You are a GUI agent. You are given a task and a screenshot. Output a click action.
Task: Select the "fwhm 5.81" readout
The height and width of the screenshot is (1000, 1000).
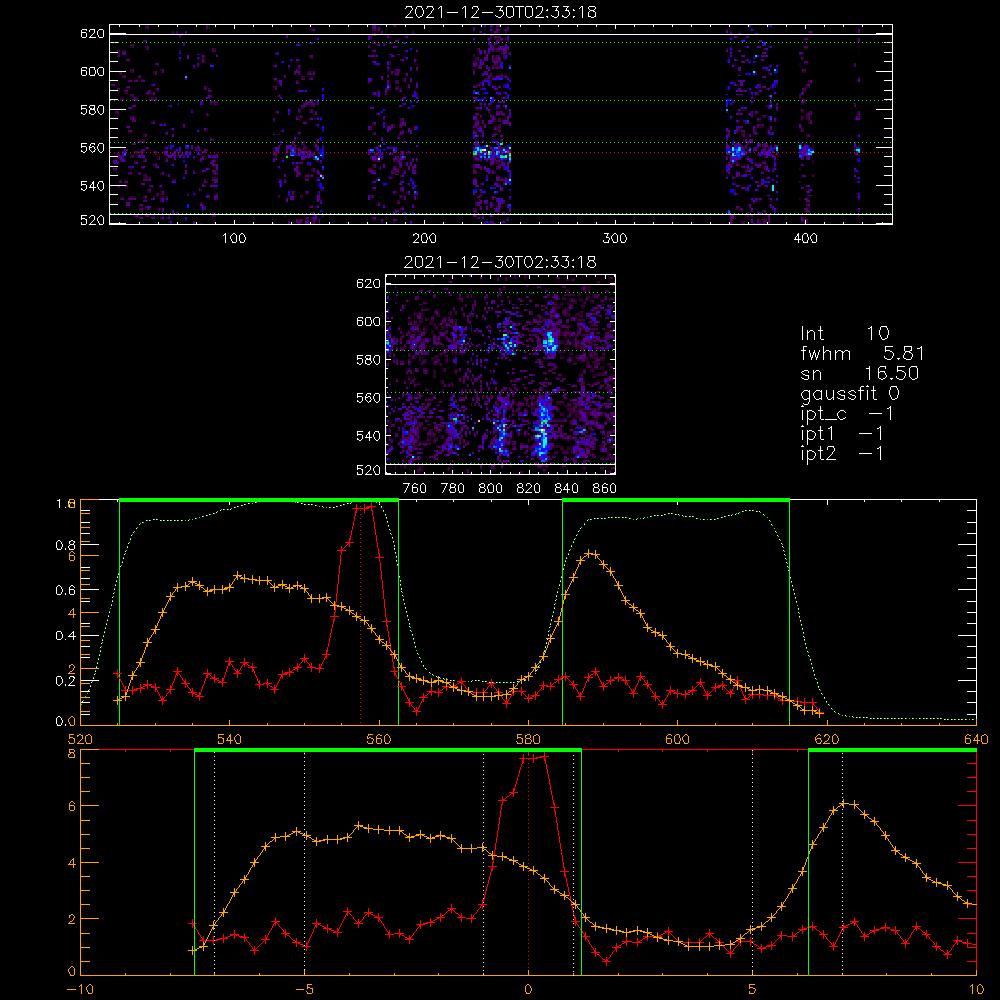(862, 353)
